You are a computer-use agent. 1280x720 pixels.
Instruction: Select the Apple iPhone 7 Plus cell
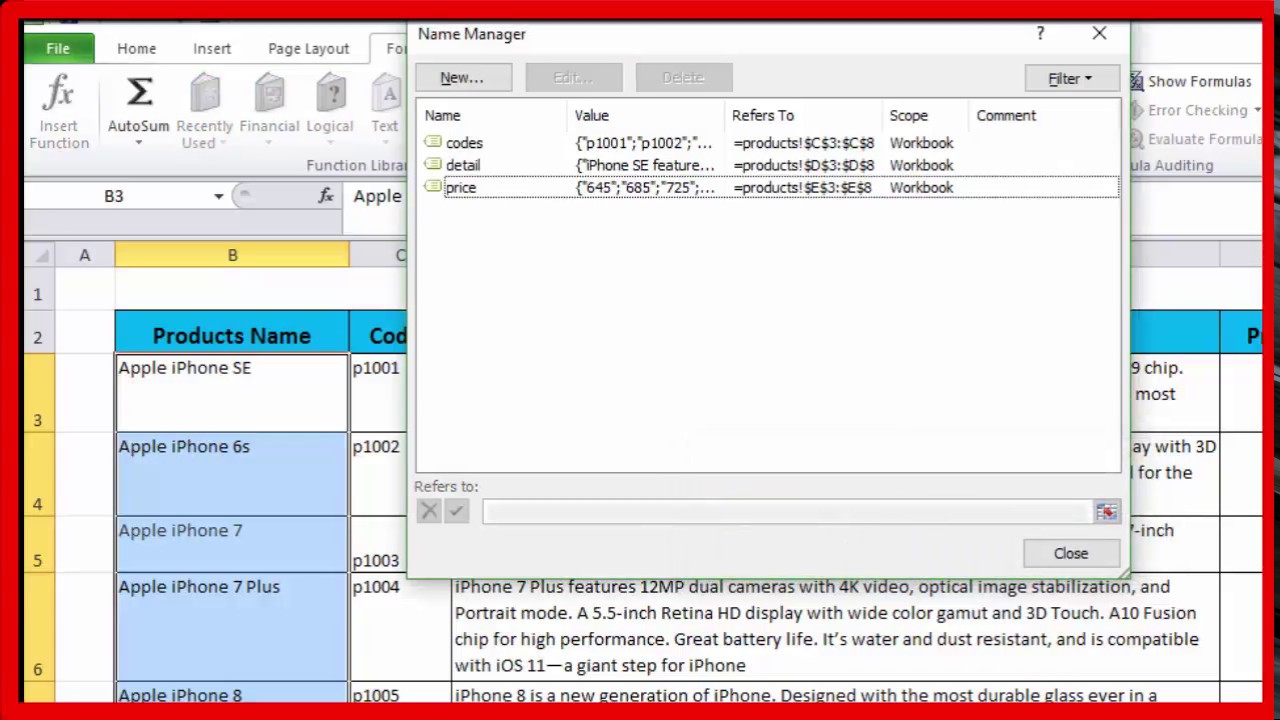[232, 627]
